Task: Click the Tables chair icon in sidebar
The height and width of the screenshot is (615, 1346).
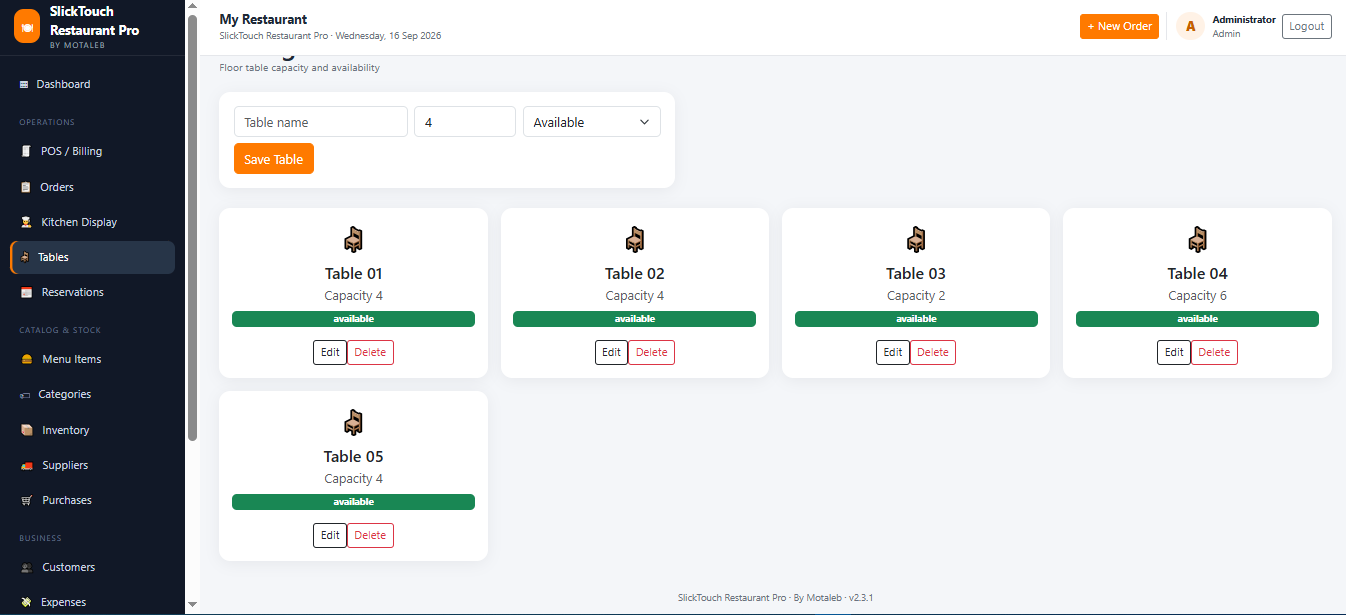Action: [x=25, y=257]
